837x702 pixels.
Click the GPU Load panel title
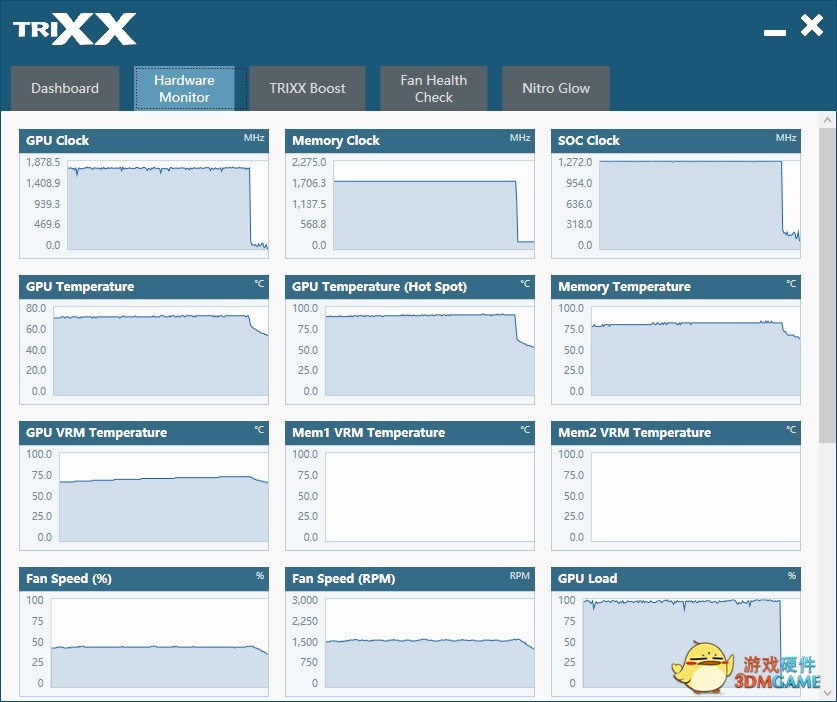coord(587,579)
